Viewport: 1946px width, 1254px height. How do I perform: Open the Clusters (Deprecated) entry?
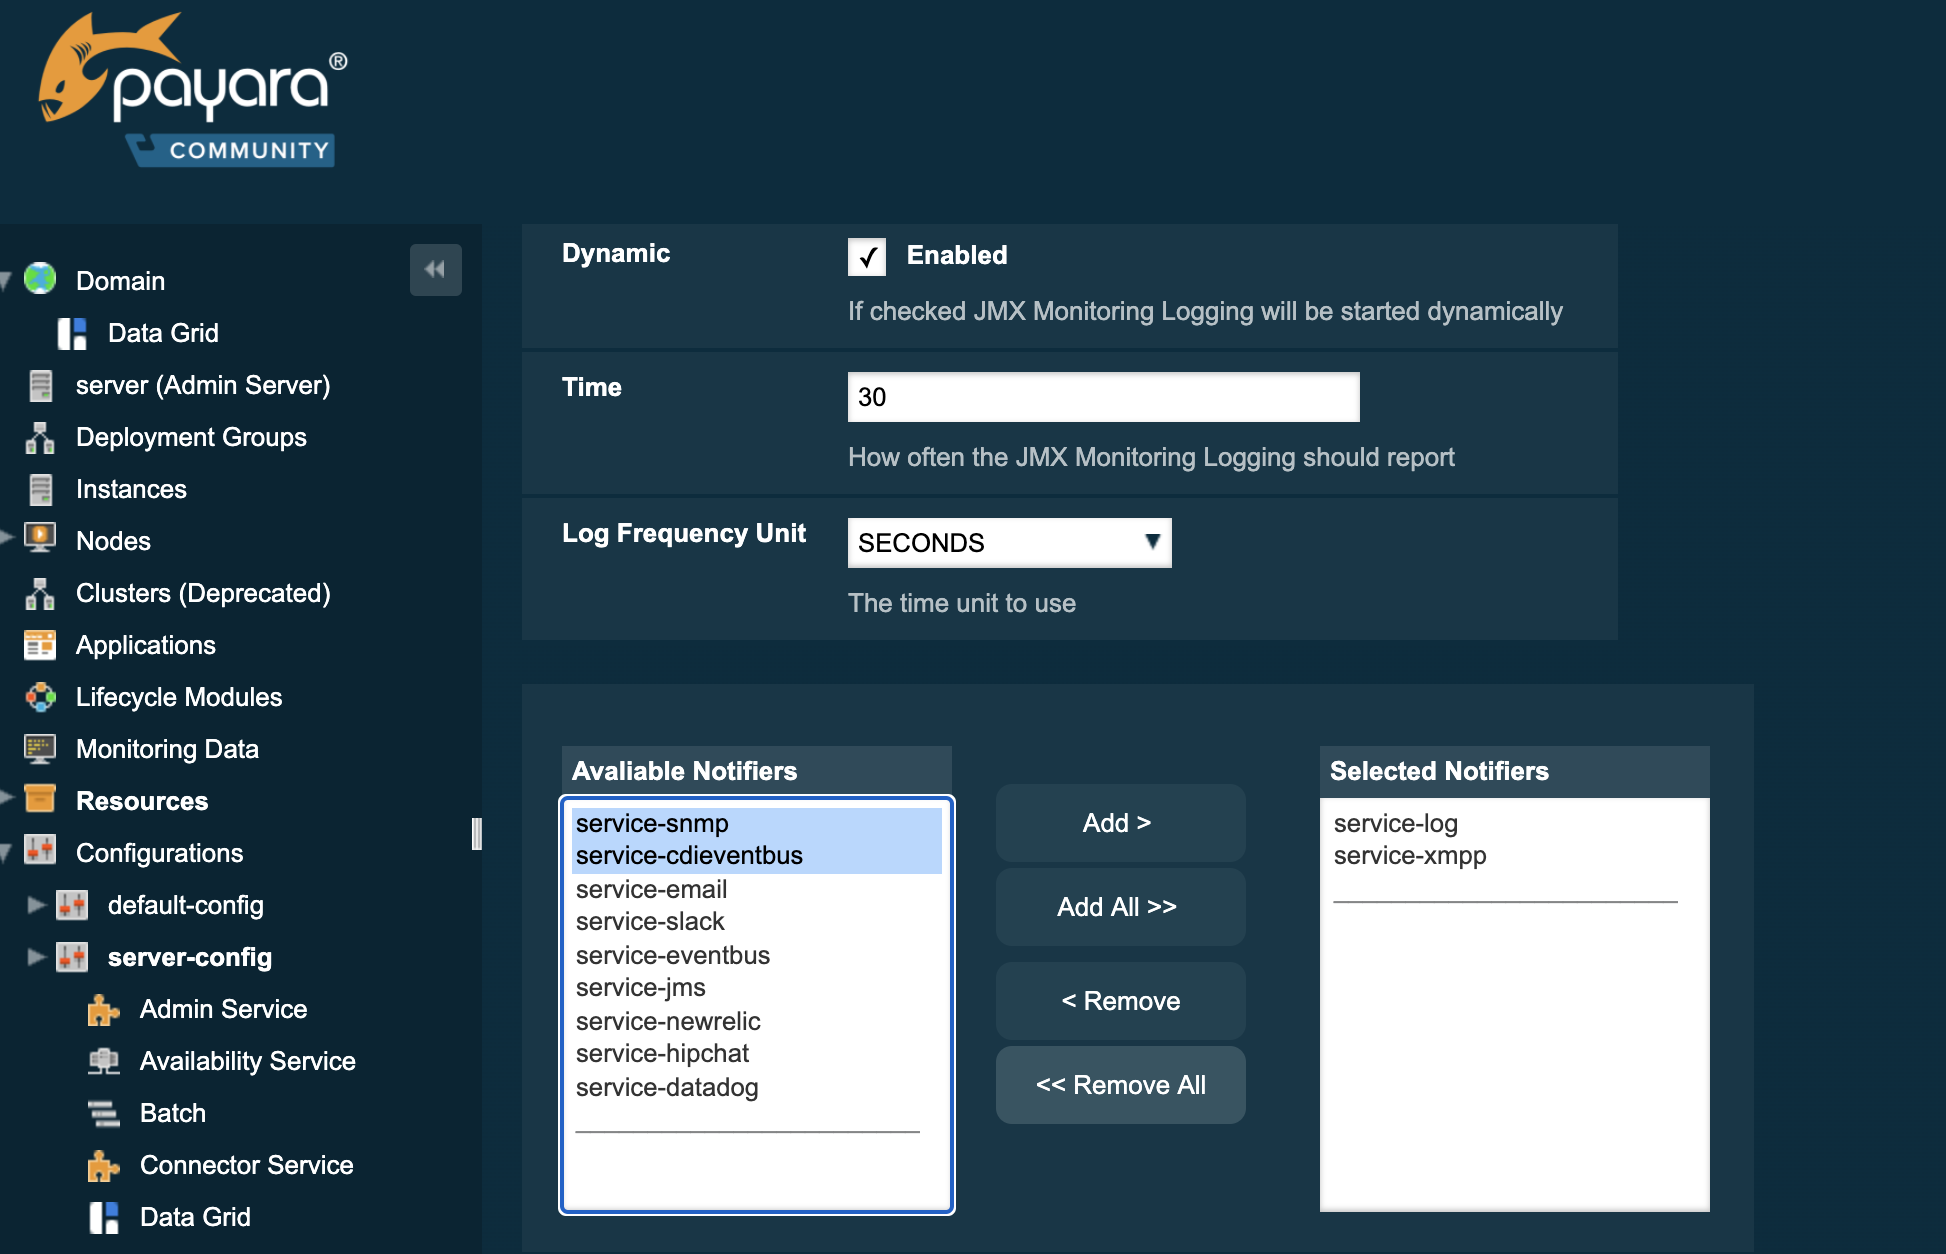[203, 593]
